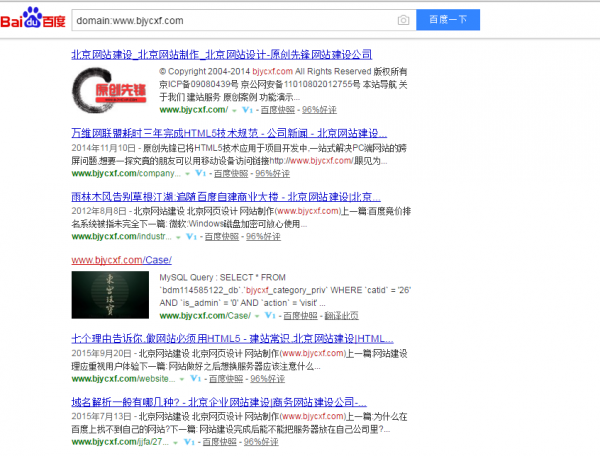Image resolution: width=600 pixels, height=456 pixels.
Task: Open image search via camera icon
Action: click(403, 19)
